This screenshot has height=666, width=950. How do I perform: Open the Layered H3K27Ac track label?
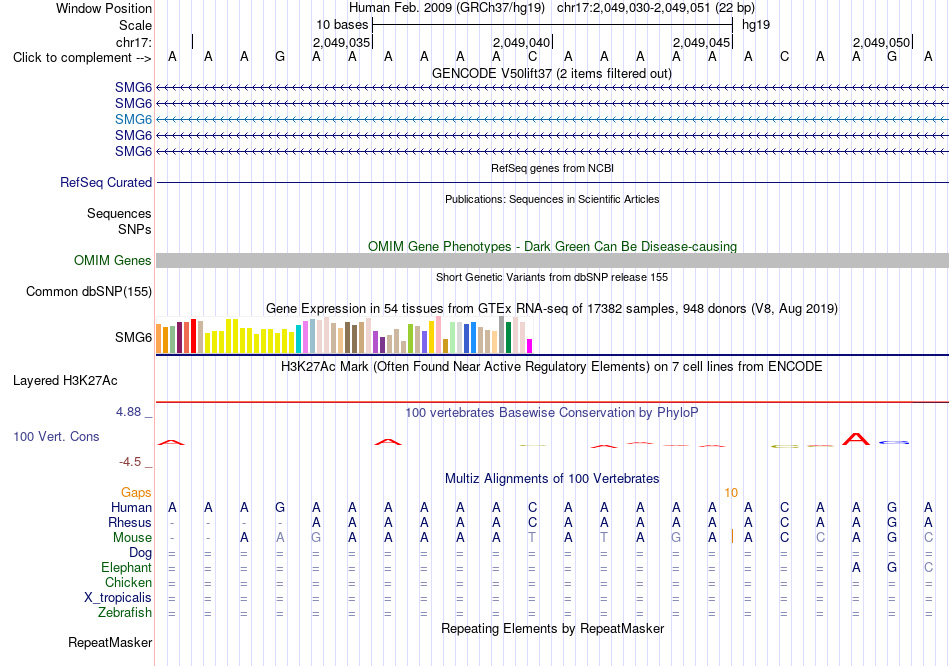[65, 381]
